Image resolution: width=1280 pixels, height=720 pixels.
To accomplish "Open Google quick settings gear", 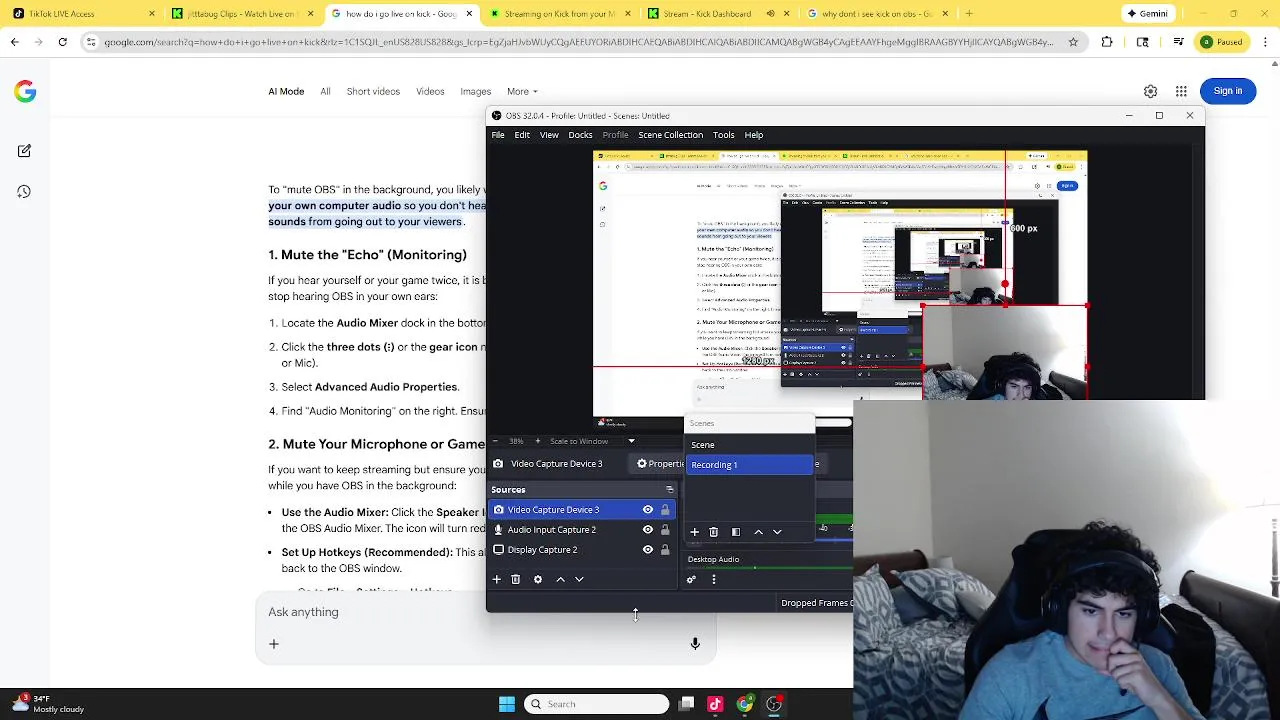I will (x=1150, y=91).
